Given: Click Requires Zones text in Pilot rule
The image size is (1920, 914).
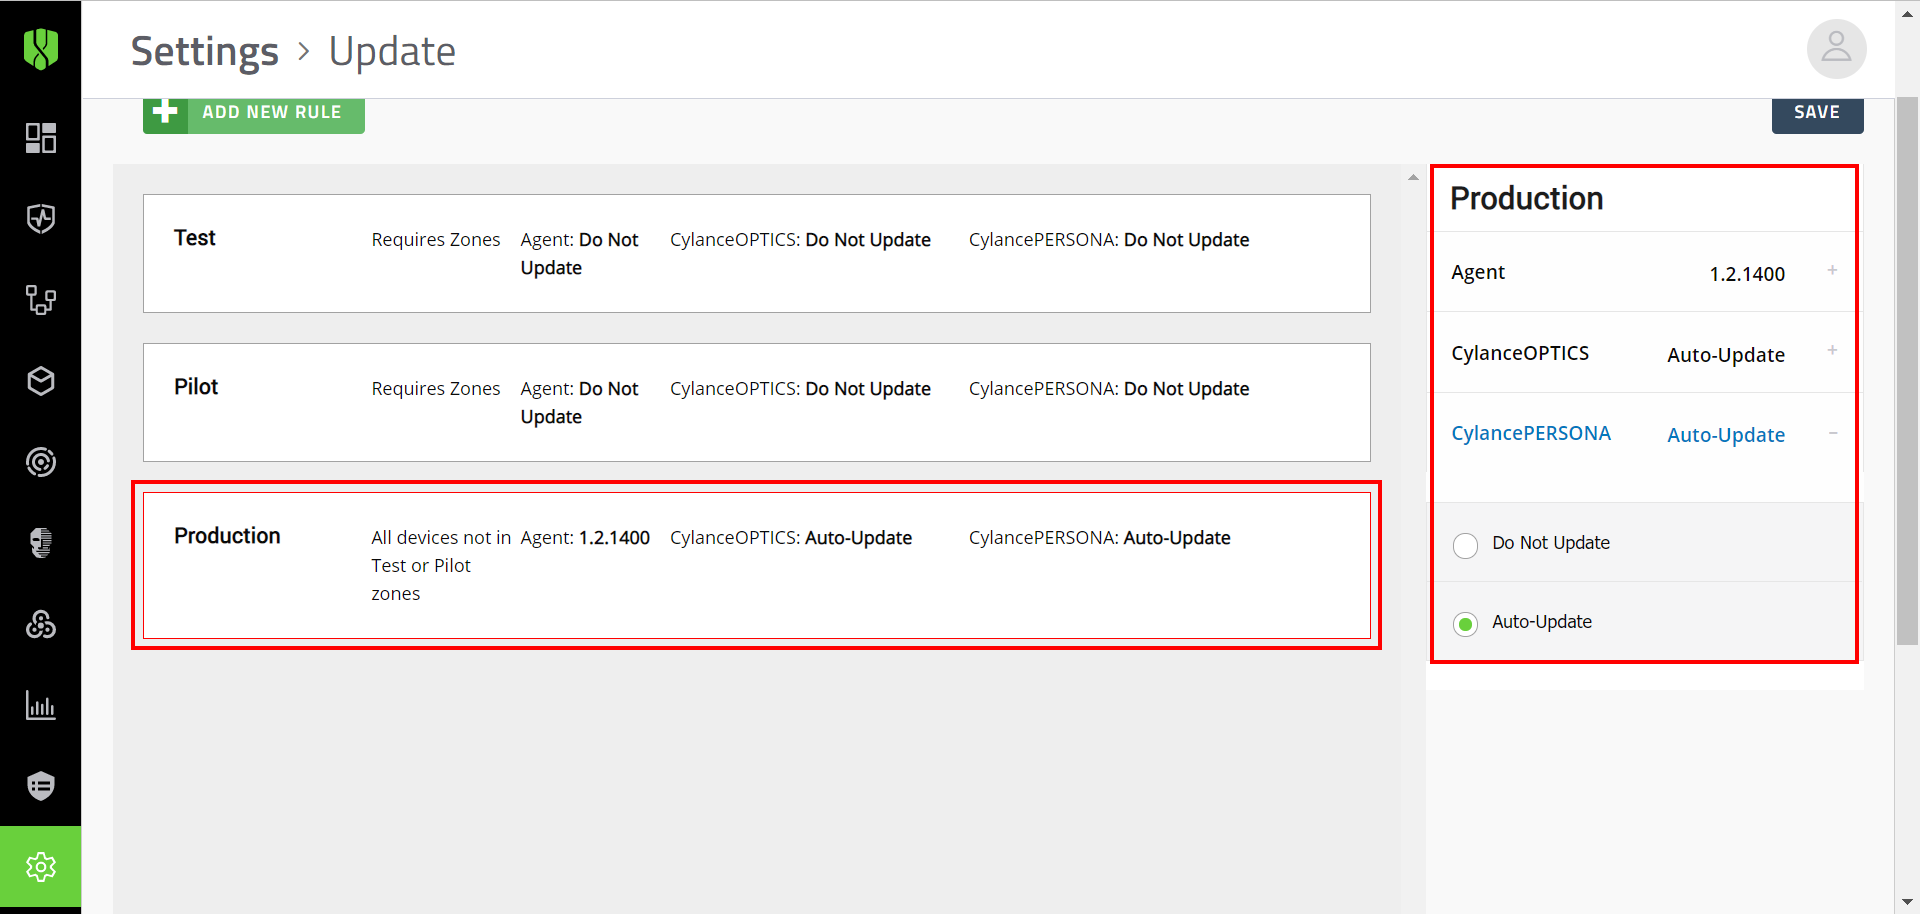Looking at the screenshot, I should 436,389.
